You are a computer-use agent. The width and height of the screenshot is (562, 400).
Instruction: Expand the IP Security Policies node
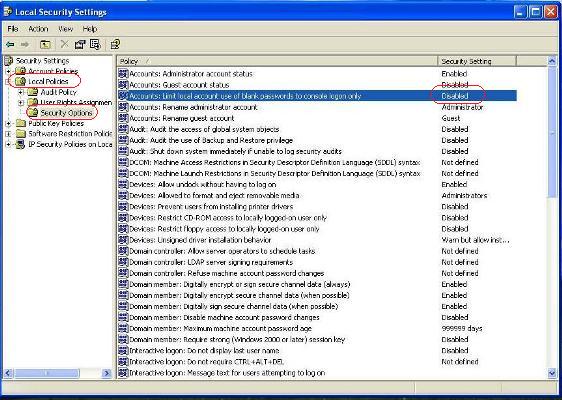click(x=8, y=144)
